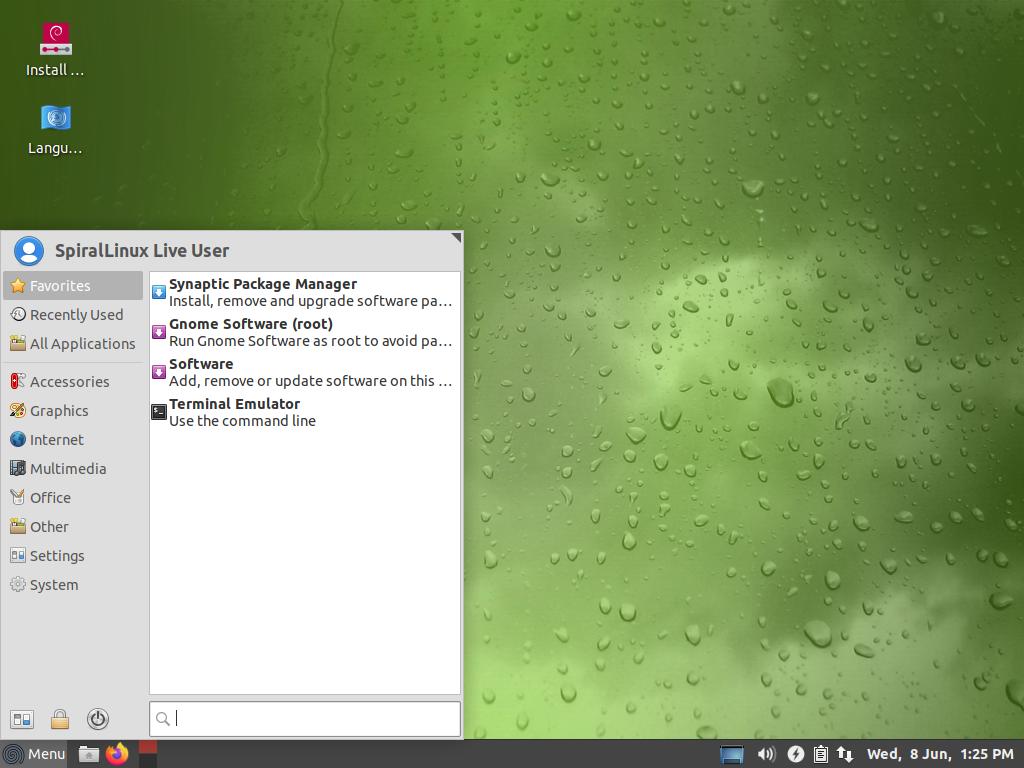Select the Office category
The image size is (1024, 768).
[72, 498]
